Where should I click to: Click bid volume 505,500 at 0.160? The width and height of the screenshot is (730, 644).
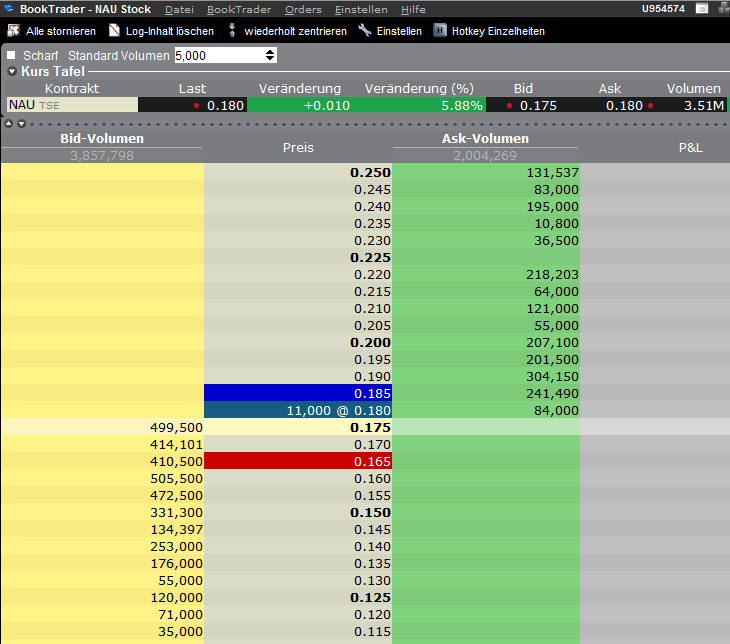[176, 478]
